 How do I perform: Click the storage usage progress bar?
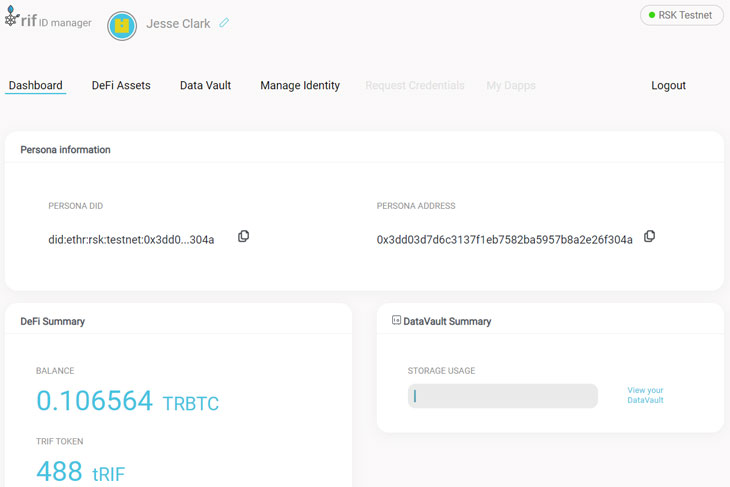coord(503,396)
